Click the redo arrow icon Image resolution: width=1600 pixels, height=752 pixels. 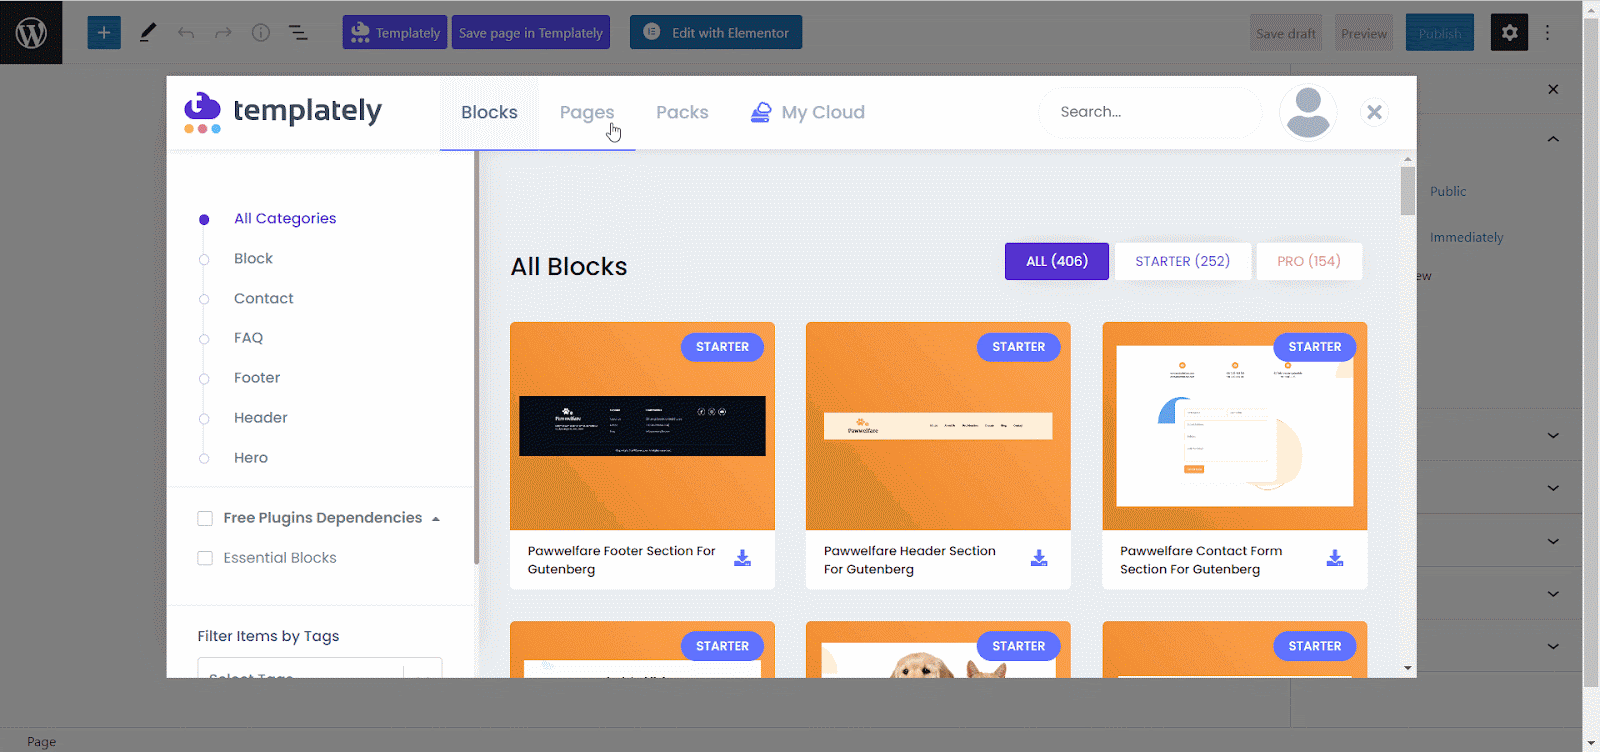click(223, 33)
